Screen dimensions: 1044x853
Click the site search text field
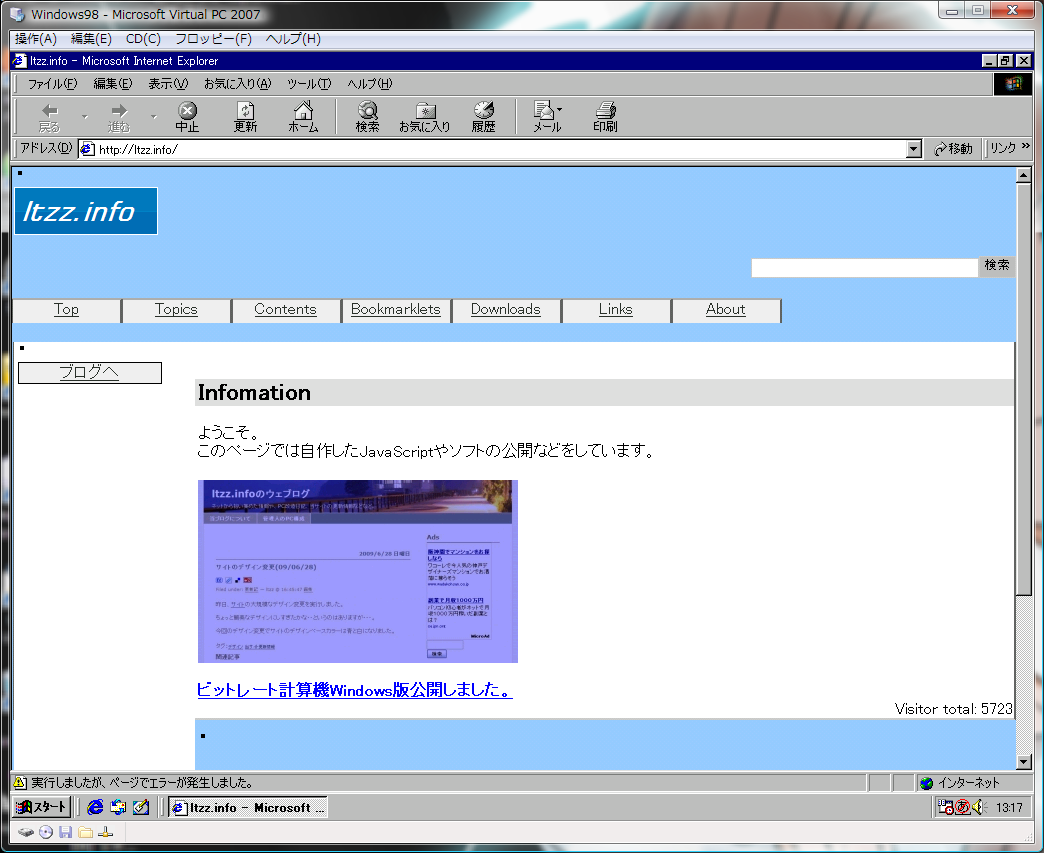[x=864, y=268]
